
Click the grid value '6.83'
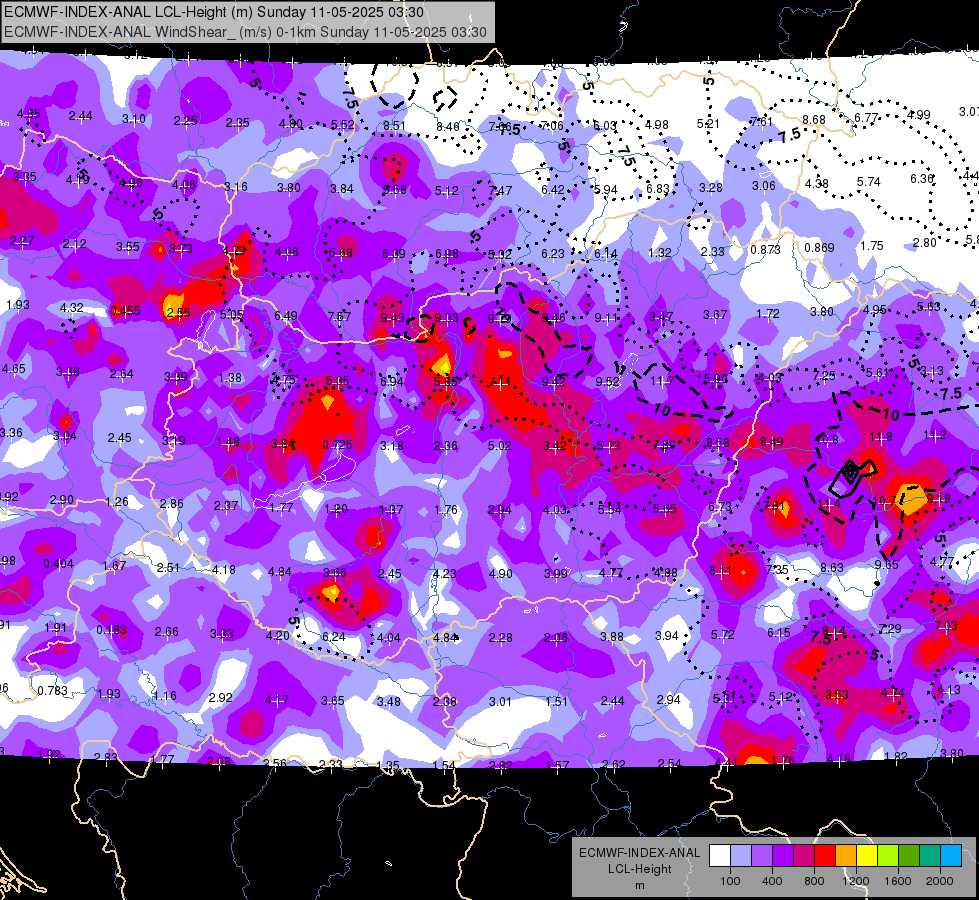pyautogui.click(x=657, y=189)
